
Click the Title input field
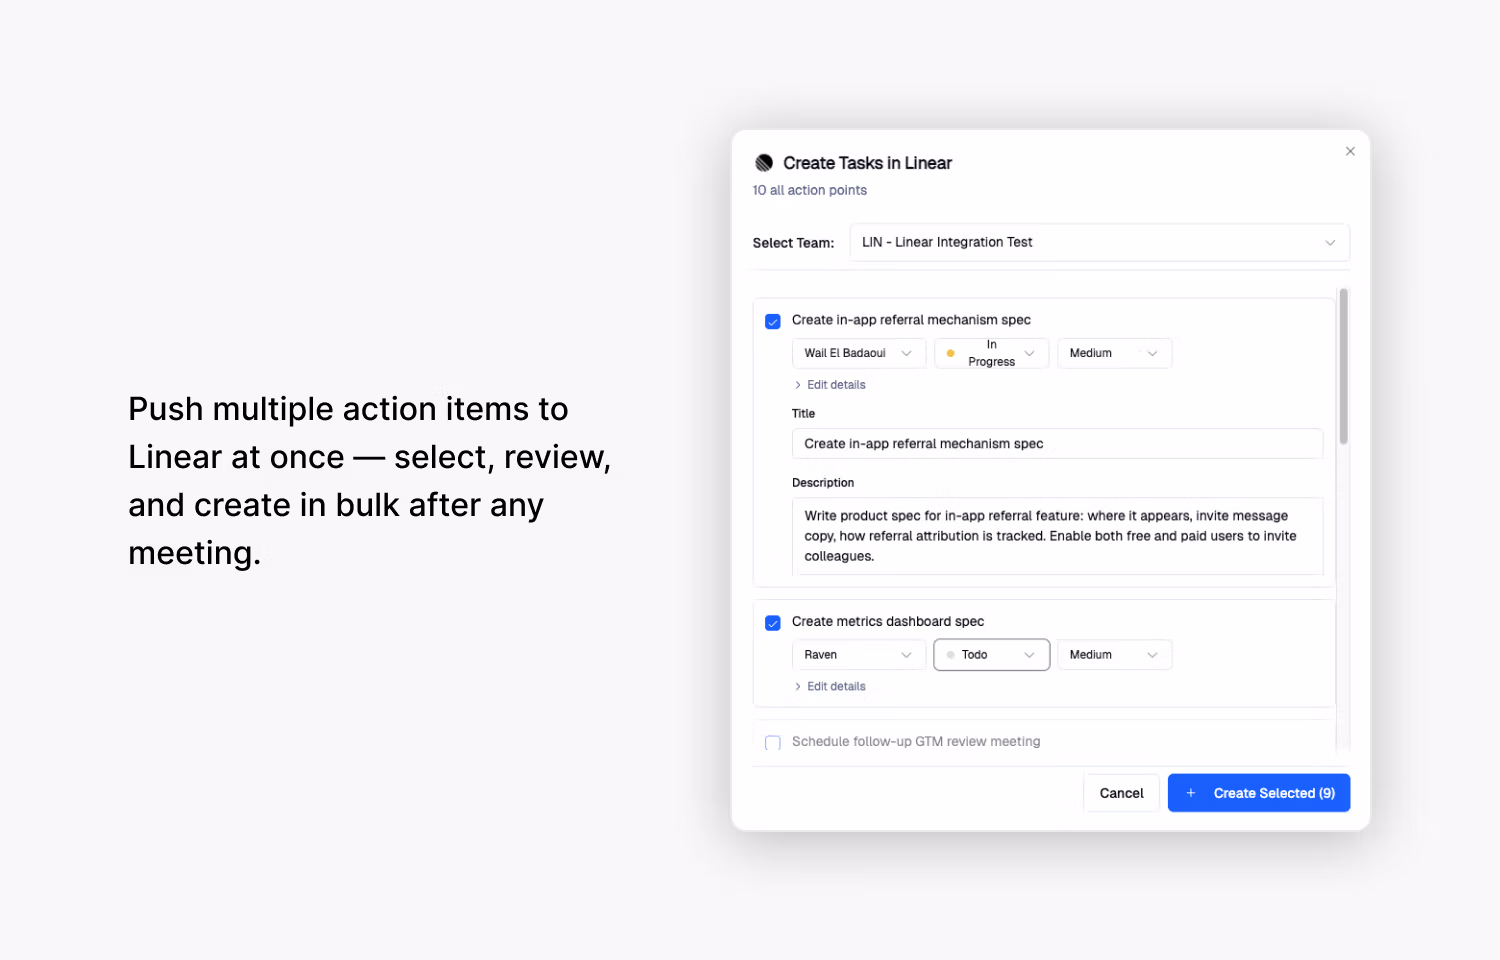(1057, 443)
